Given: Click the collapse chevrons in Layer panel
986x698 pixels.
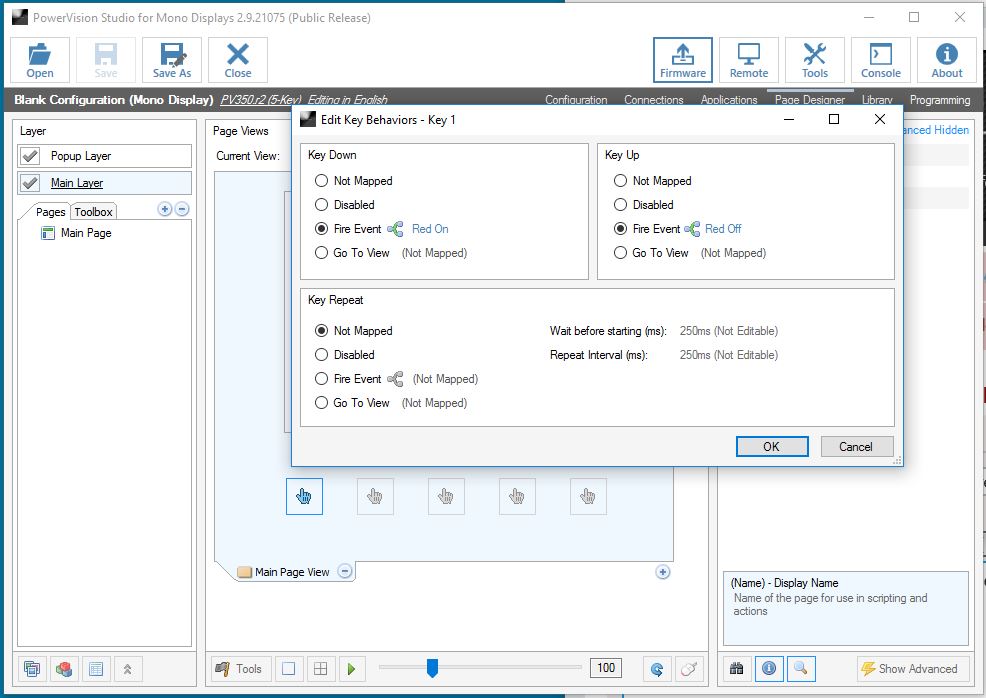Looking at the screenshot, I should pyautogui.click(x=128, y=669).
